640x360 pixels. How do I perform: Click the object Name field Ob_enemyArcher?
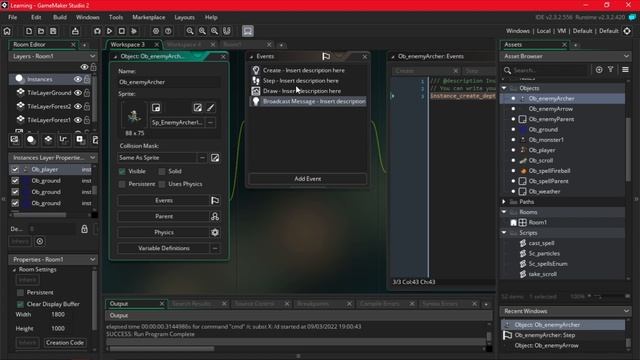(x=169, y=82)
